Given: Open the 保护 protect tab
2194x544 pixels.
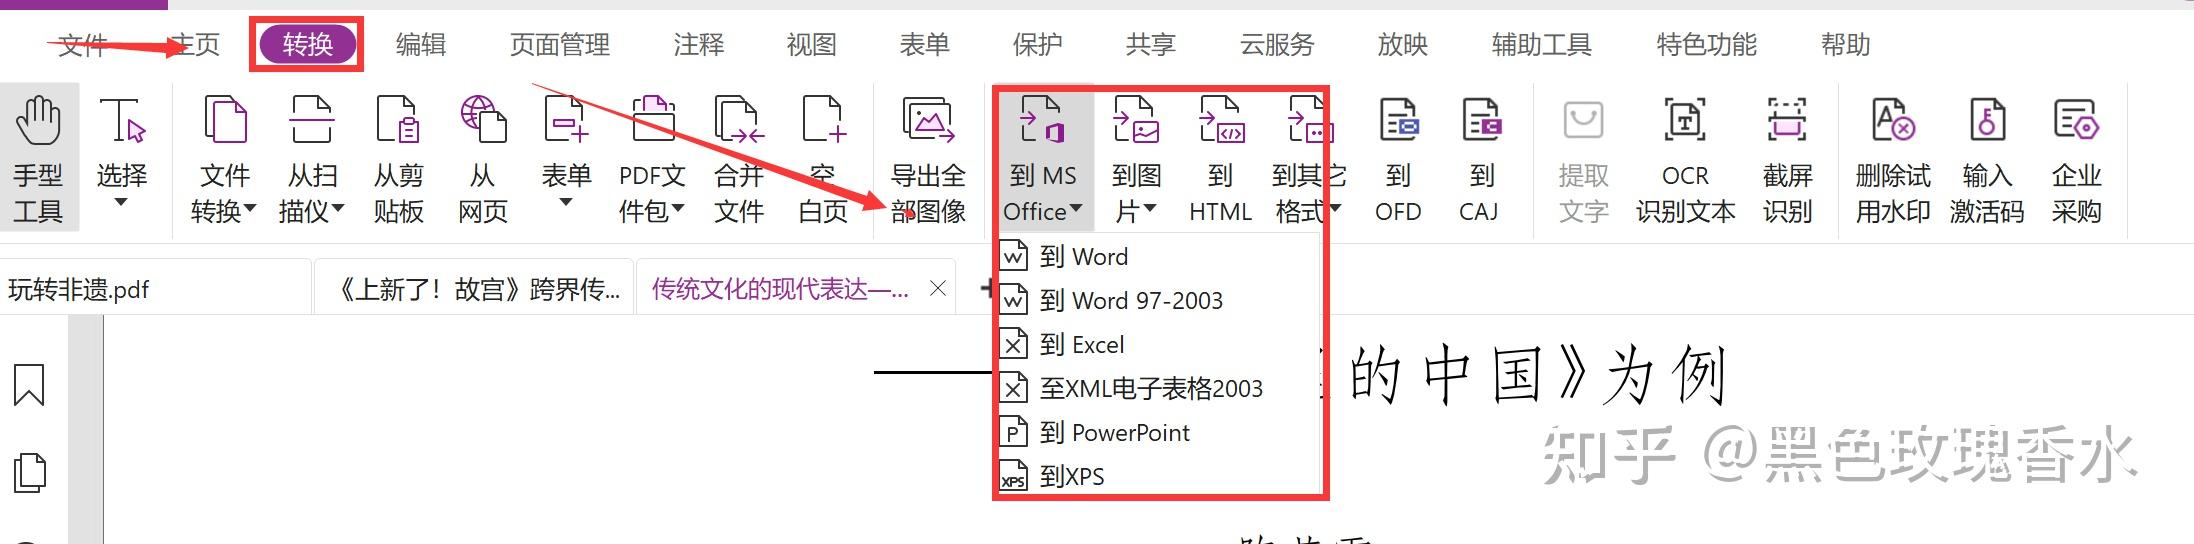Looking at the screenshot, I should pyautogui.click(x=1037, y=45).
